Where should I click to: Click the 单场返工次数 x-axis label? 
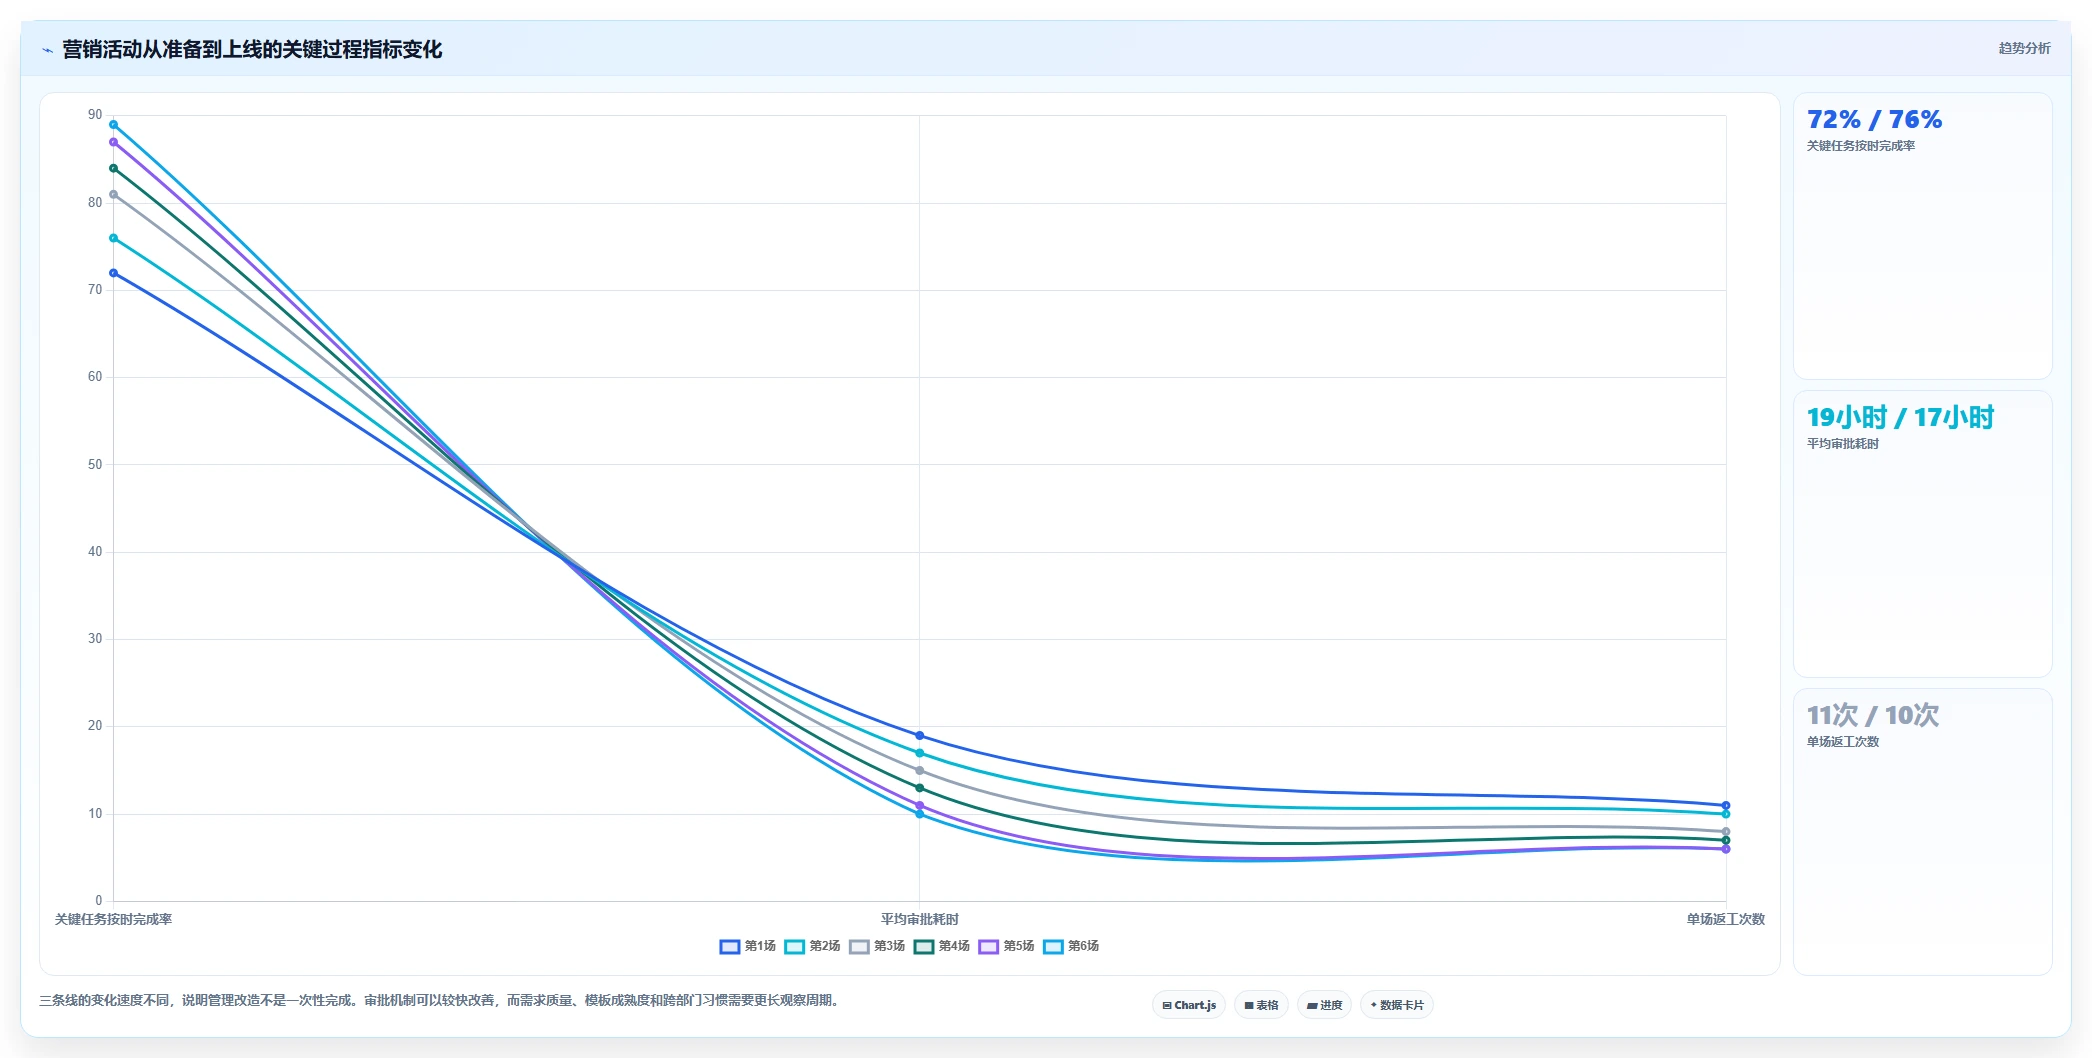(x=1726, y=919)
